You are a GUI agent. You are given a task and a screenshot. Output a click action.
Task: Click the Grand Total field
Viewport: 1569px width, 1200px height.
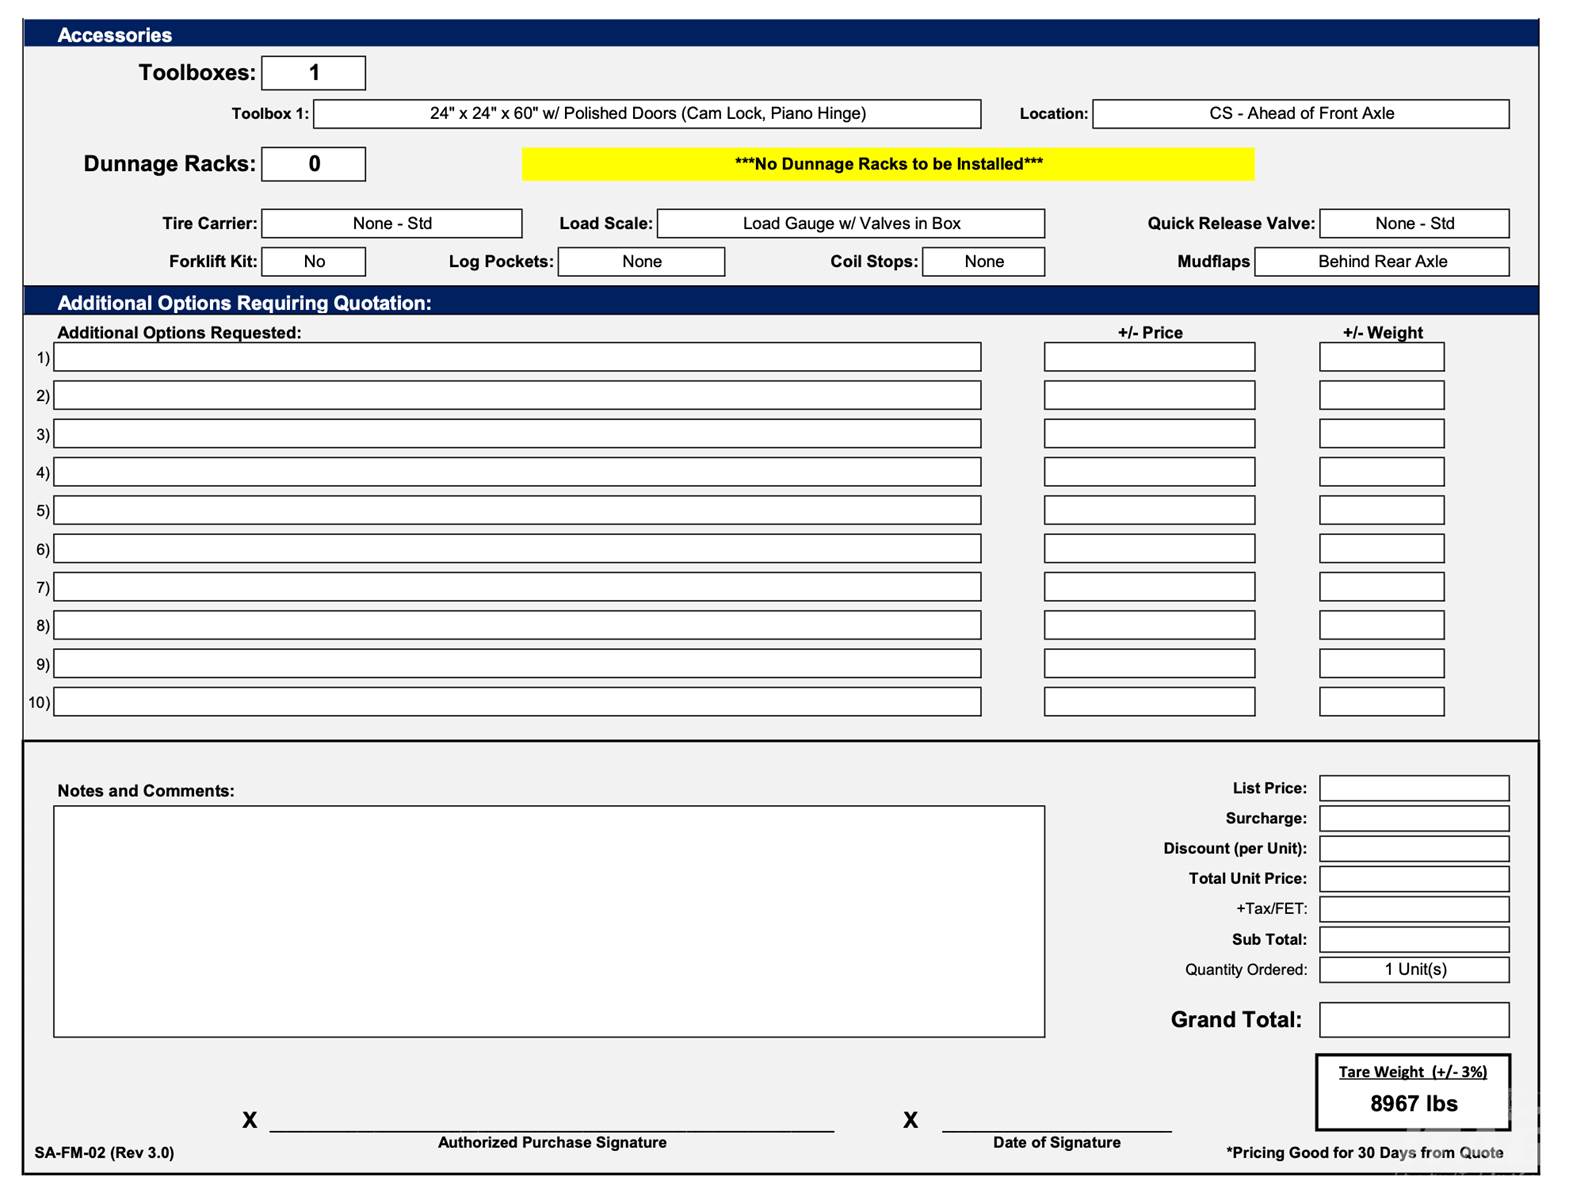click(x=1413, y=1020)
